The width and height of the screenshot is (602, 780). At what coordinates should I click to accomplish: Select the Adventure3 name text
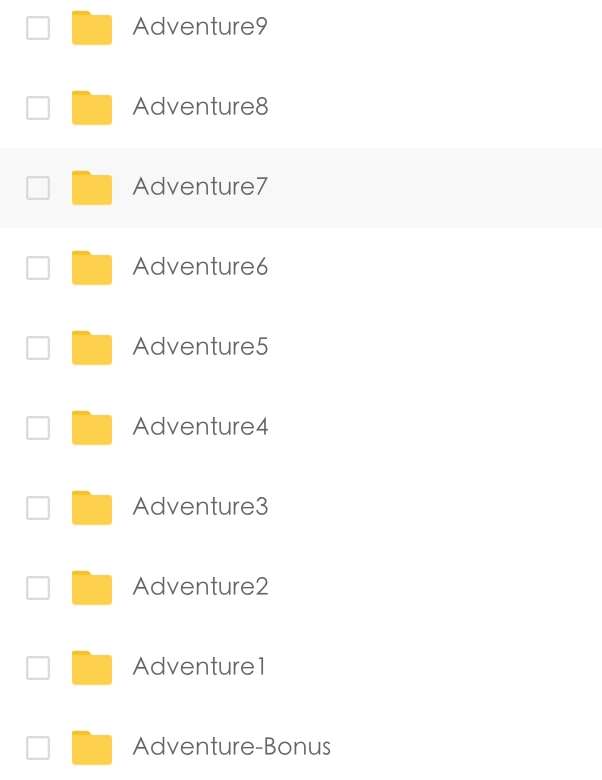(x=201, y=507)
